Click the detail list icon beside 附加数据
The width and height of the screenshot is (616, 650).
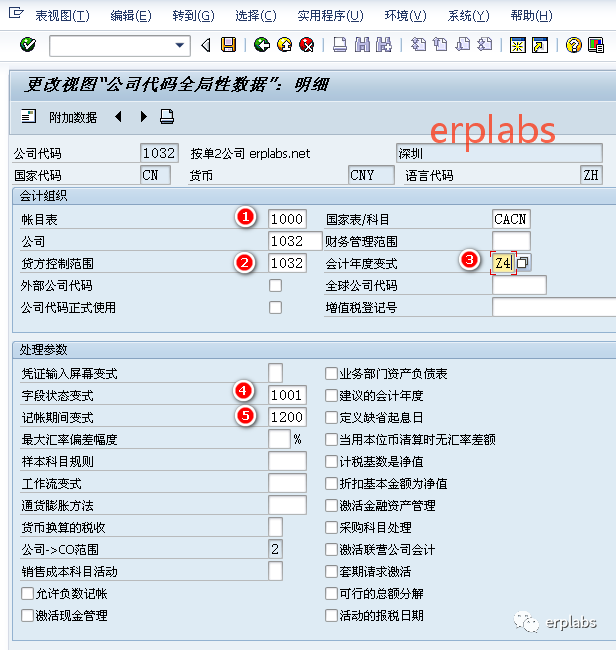[29, 116]
